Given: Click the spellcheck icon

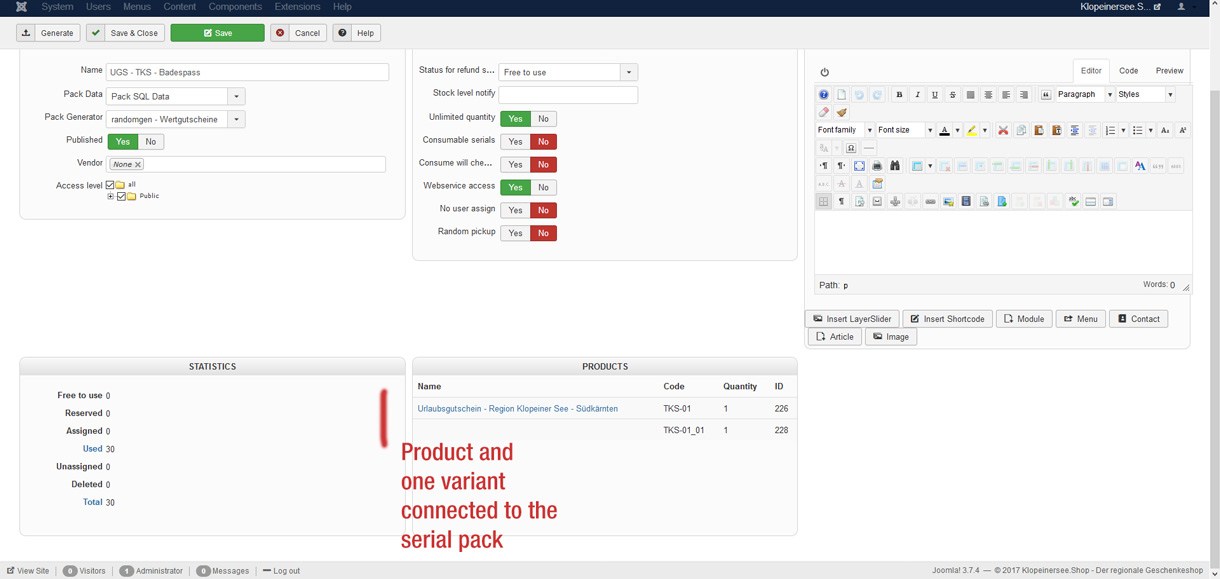Looking at the screenshot, I should (1073, 201).
